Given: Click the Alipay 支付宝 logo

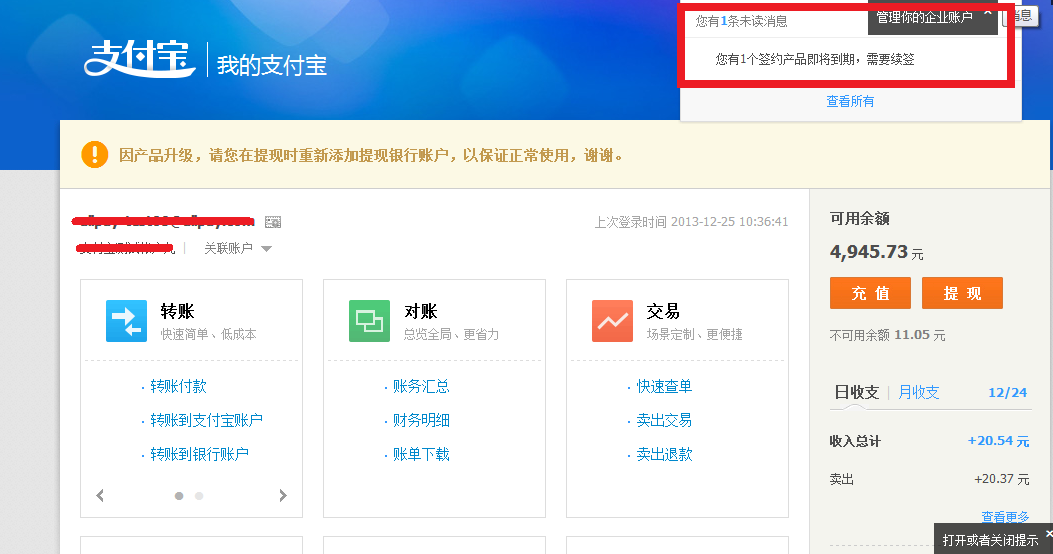Looking at the screenshot, I should point(140,59).
